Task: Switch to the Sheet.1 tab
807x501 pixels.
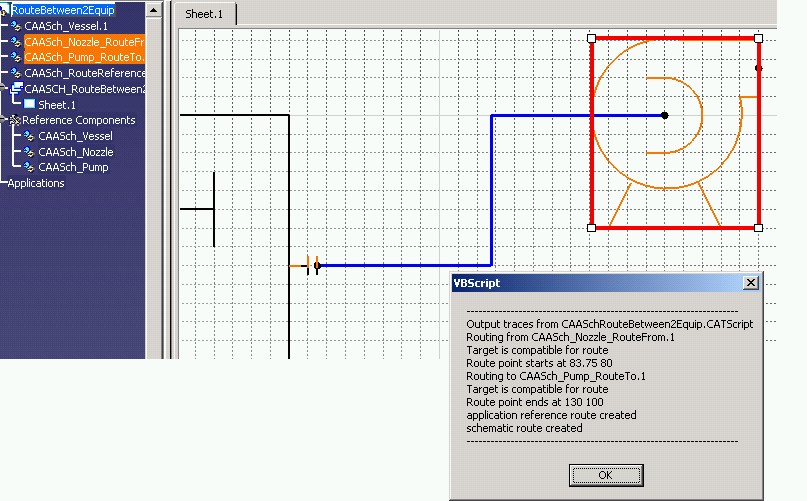Action: [206, 14]
